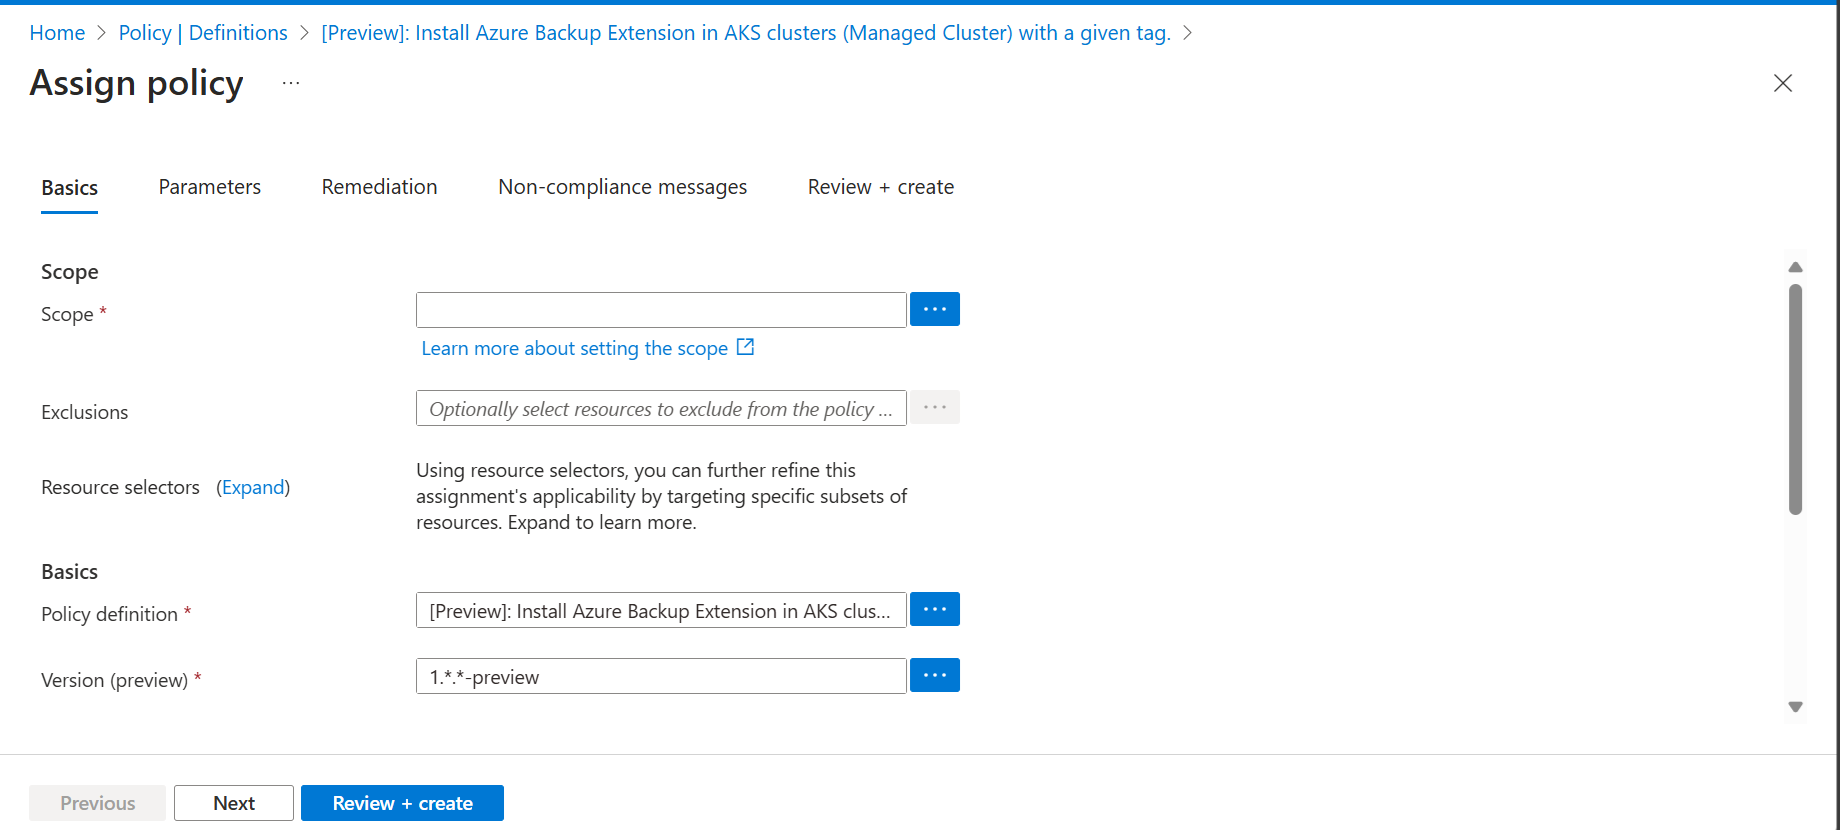Click the Scope input field
This screenshot has width=1840, height=830.
coord(661,310)
